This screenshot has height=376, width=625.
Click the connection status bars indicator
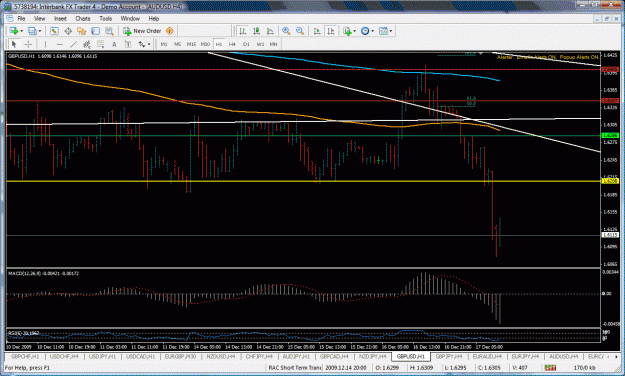click(550, 368)
